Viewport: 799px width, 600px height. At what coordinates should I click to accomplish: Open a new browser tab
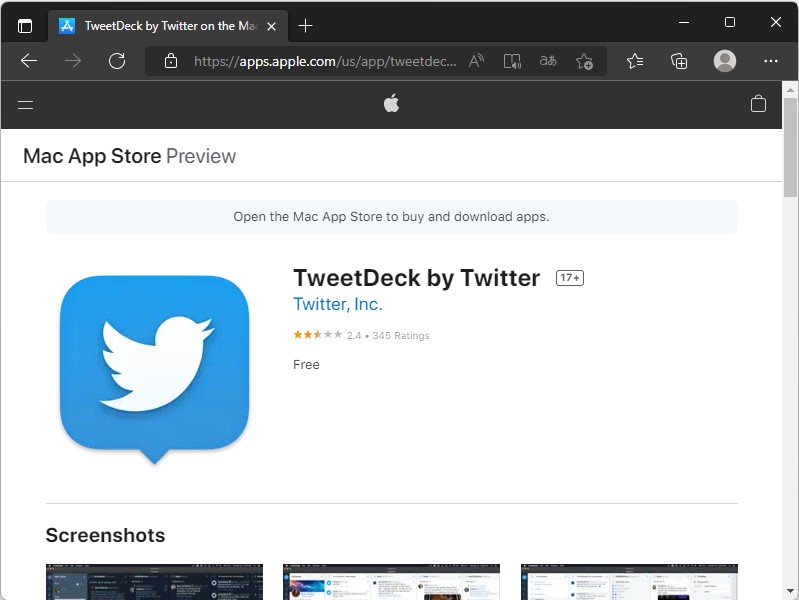coord(305,25)
